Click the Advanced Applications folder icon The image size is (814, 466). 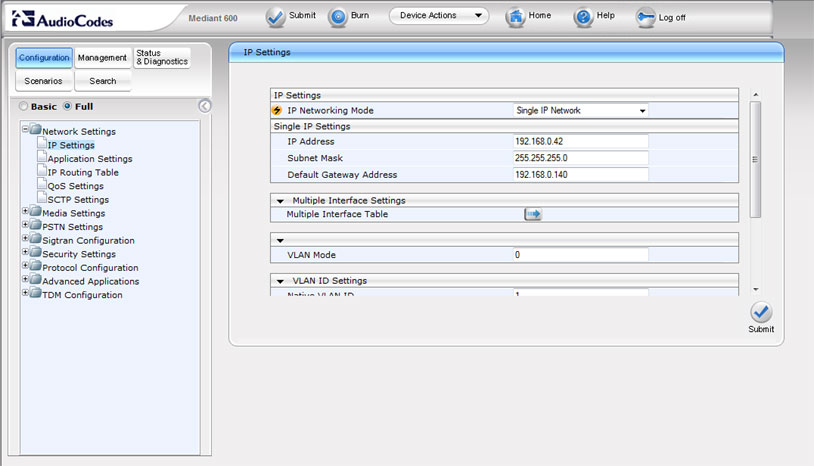pyautogui.click(x=35, y=279)
